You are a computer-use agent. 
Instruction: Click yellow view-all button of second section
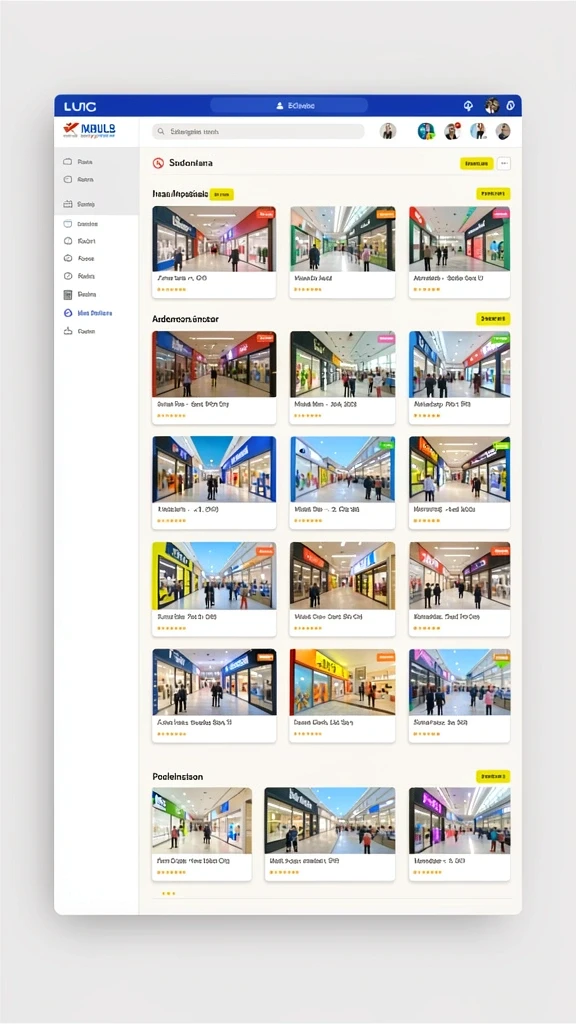coord(493,319)
